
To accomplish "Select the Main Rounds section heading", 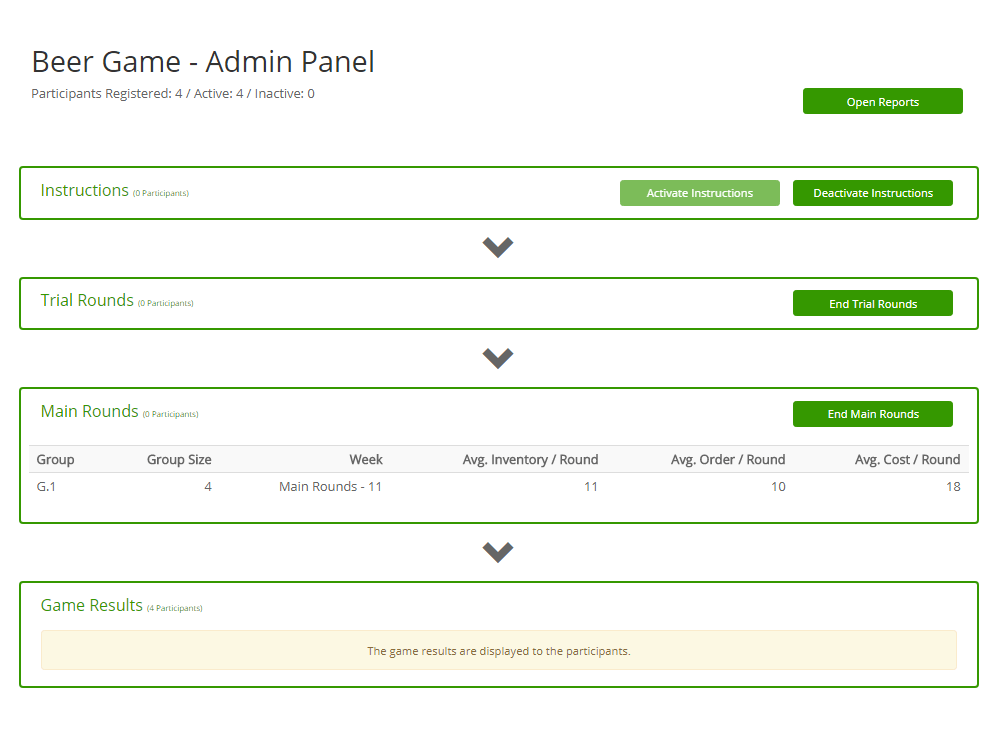I will [x=89, y=411].
